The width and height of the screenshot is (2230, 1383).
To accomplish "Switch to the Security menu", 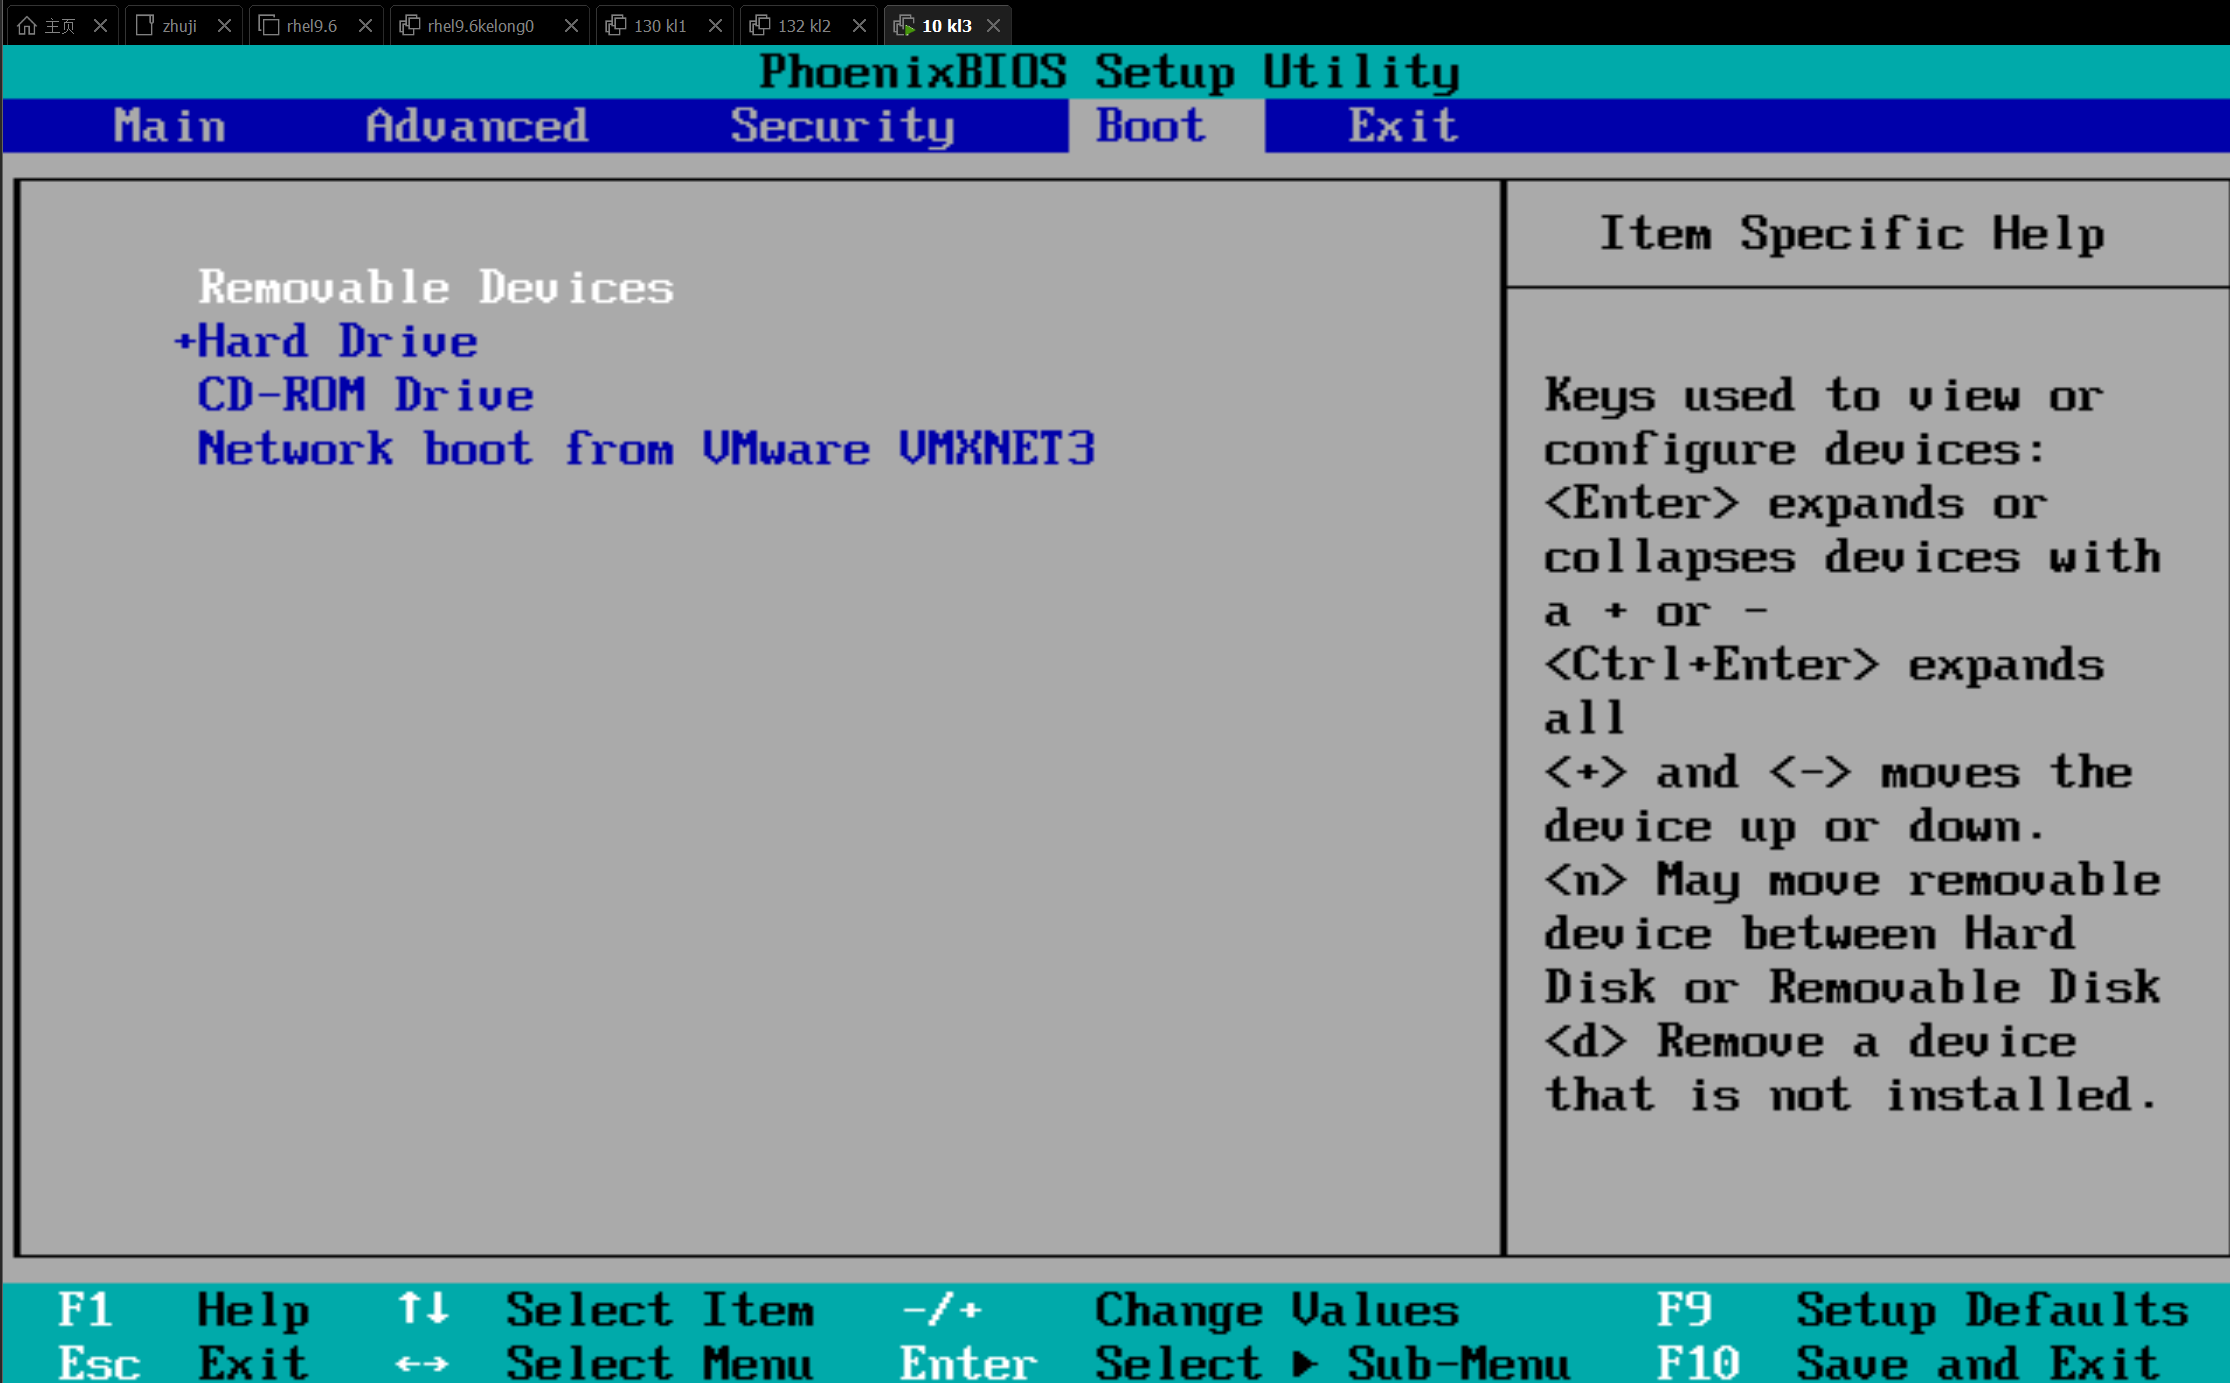I will [x=842, y=126].
